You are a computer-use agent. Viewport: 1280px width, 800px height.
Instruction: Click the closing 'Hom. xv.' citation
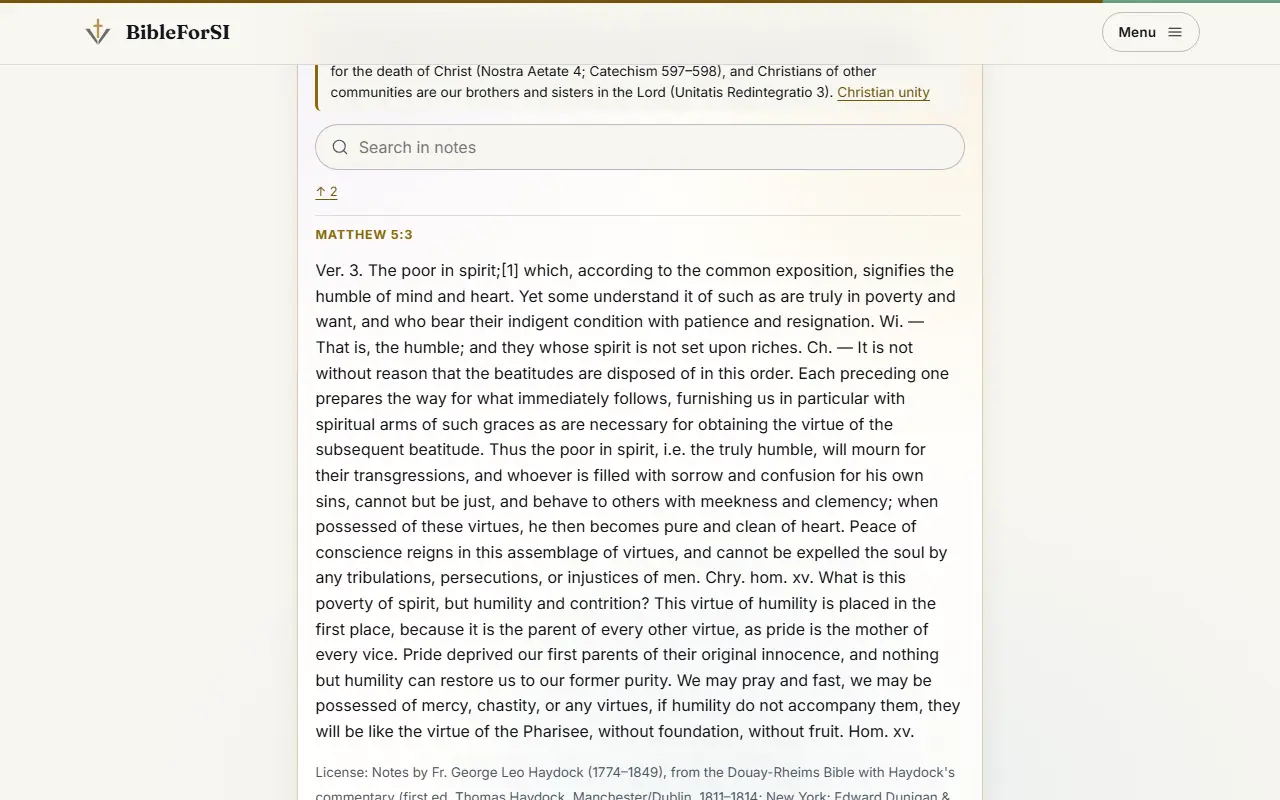pos(881,731)
